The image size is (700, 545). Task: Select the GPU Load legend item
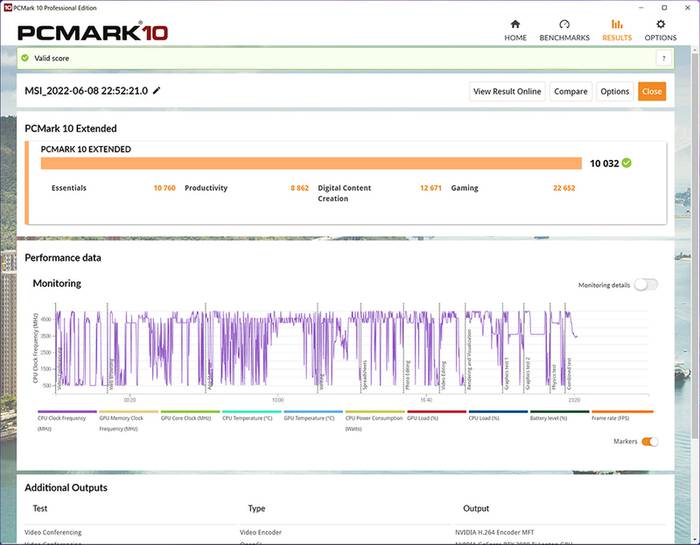436,416
